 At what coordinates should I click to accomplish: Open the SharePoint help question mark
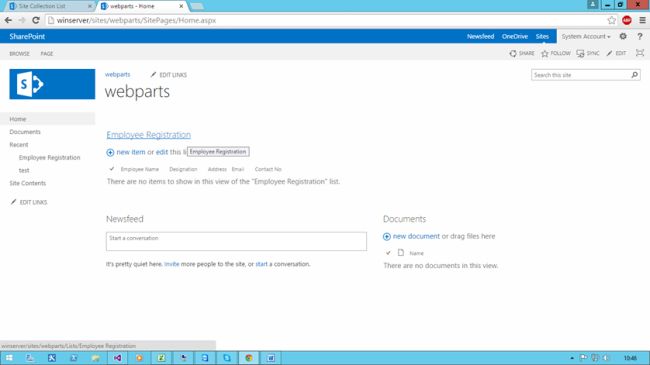(x=640, y=36)
